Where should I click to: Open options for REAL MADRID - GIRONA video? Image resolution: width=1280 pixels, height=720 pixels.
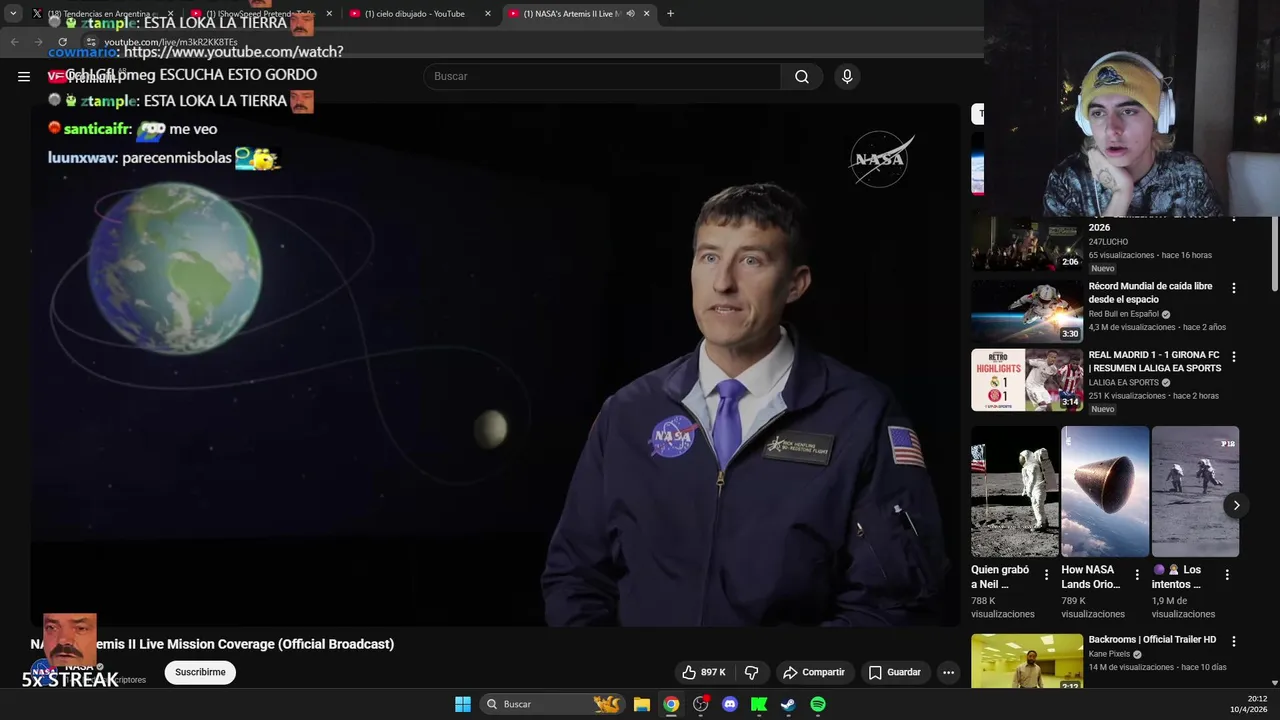pyautogui.click(x=1234, y=356)
